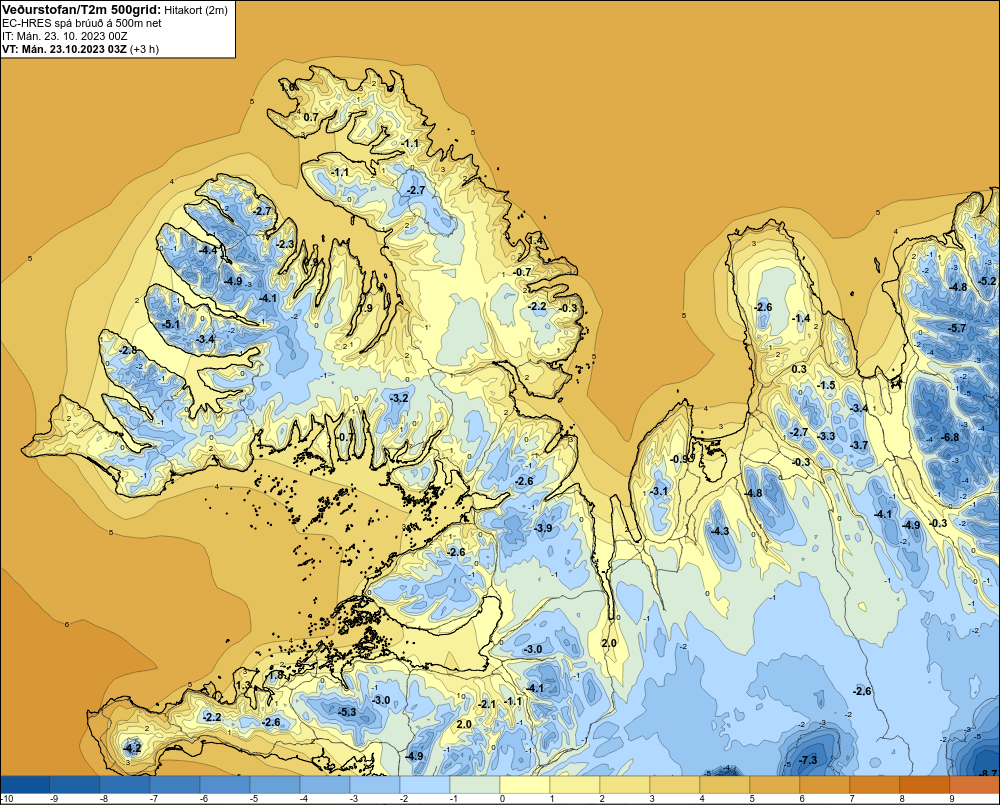This screenshot has height=805, width=1000.
Task: Click the -4.3 temperature label
Action: 720,531
